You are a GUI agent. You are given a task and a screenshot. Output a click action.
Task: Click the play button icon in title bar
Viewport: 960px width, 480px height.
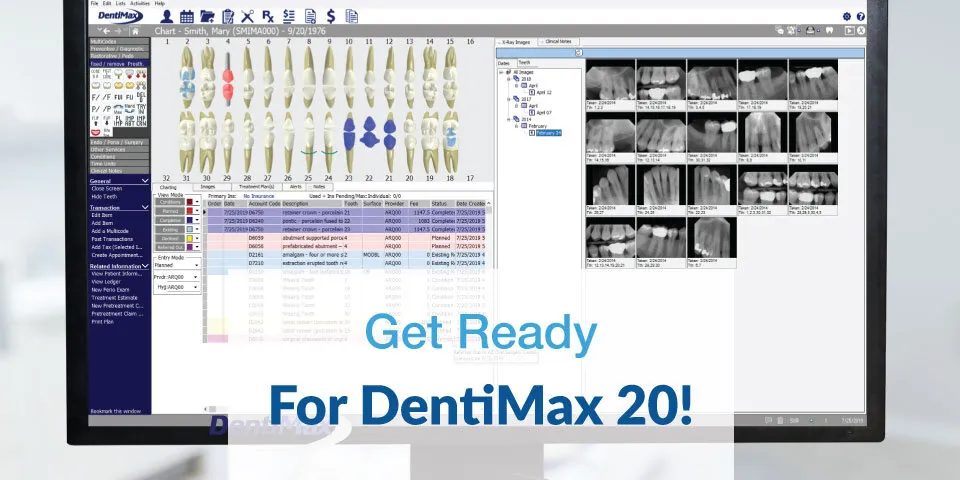849,30
